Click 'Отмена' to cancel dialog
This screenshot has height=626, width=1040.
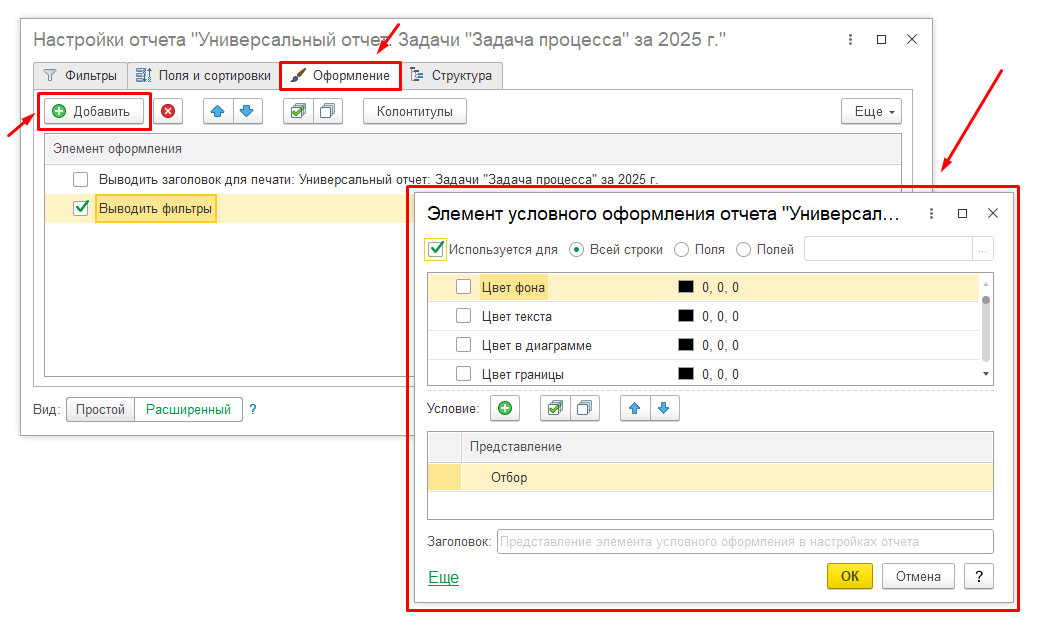click(918, 576)
